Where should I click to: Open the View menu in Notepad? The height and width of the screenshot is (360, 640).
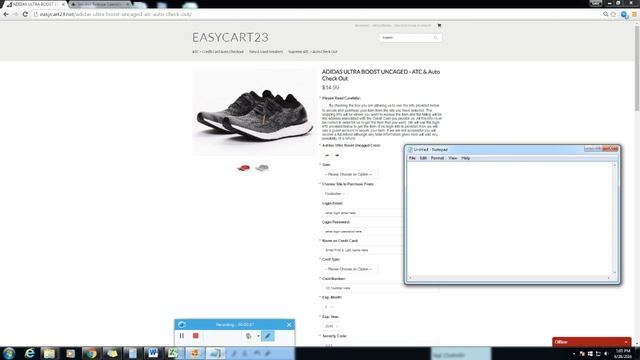pos(452,158)
